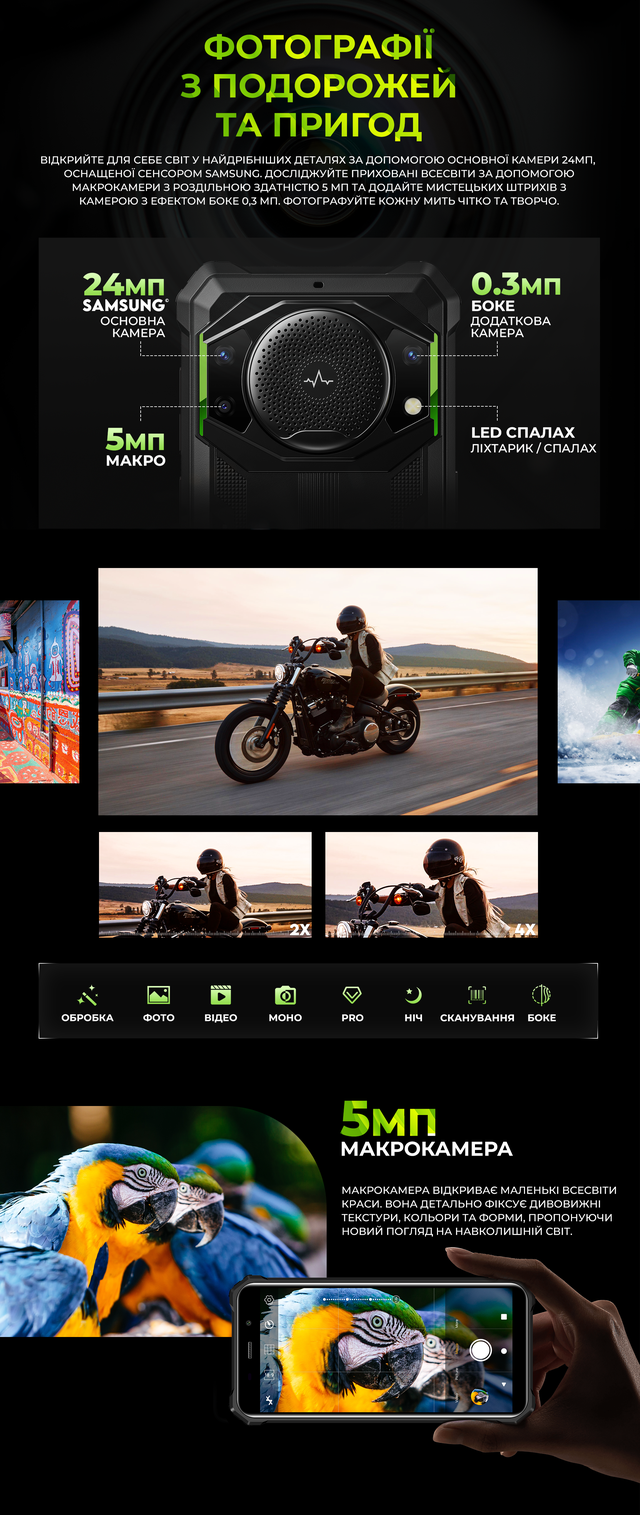Select the Сканування barcode mode icon
Image resolution: width=640 pixels, height=1515 pixels.
tap(477, 996)
